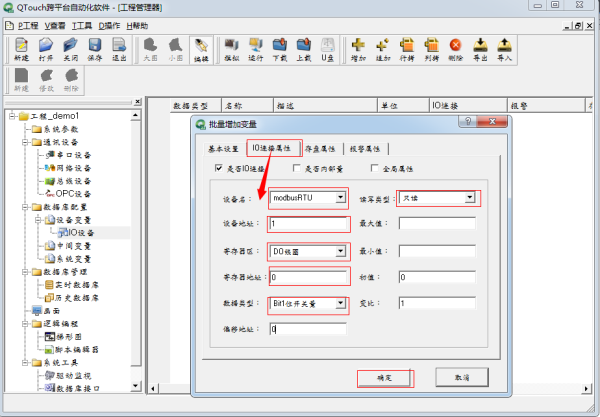Screen dimensions: 600x417
Task: Click the 下载 (Download) toolbar icon
Action: [279, 49]
